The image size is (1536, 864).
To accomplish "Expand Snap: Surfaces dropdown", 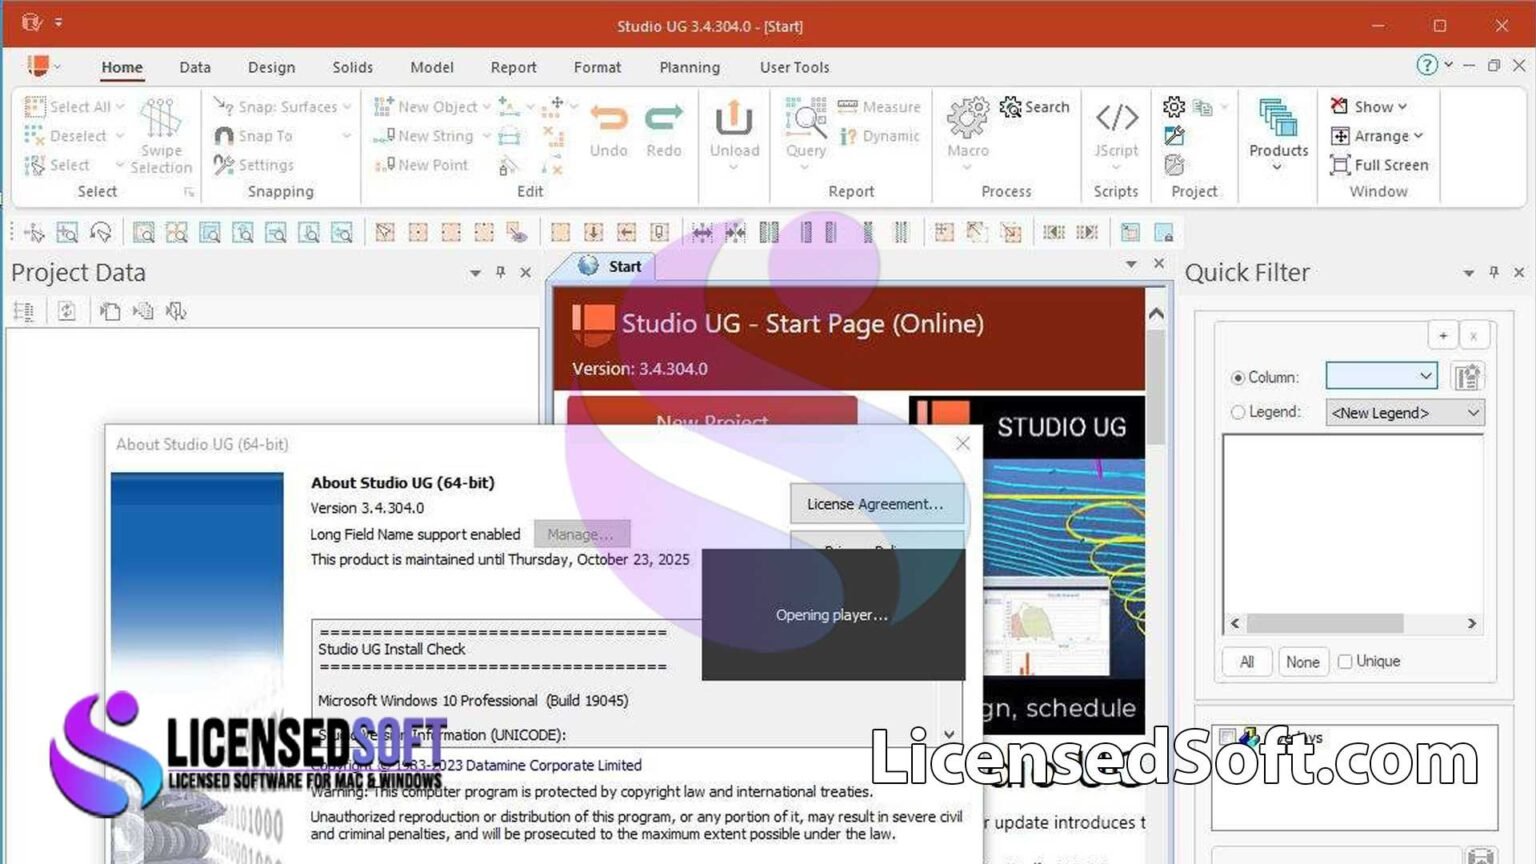I will click(x=347, y=107).
